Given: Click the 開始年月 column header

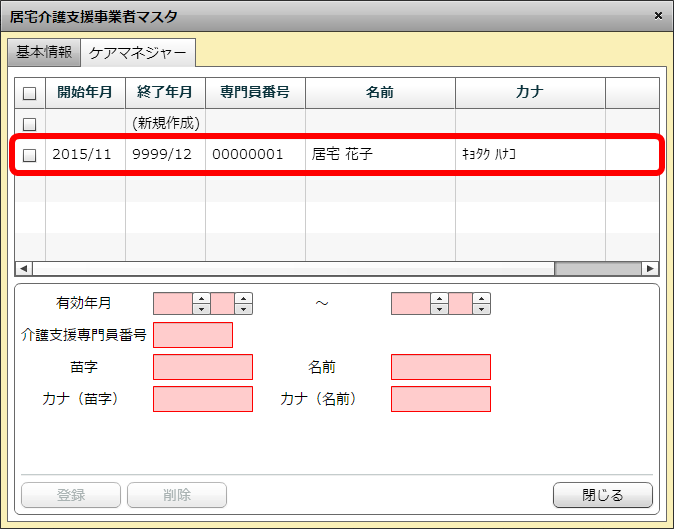Looking at the screenshot, I should tap(85, 93).
